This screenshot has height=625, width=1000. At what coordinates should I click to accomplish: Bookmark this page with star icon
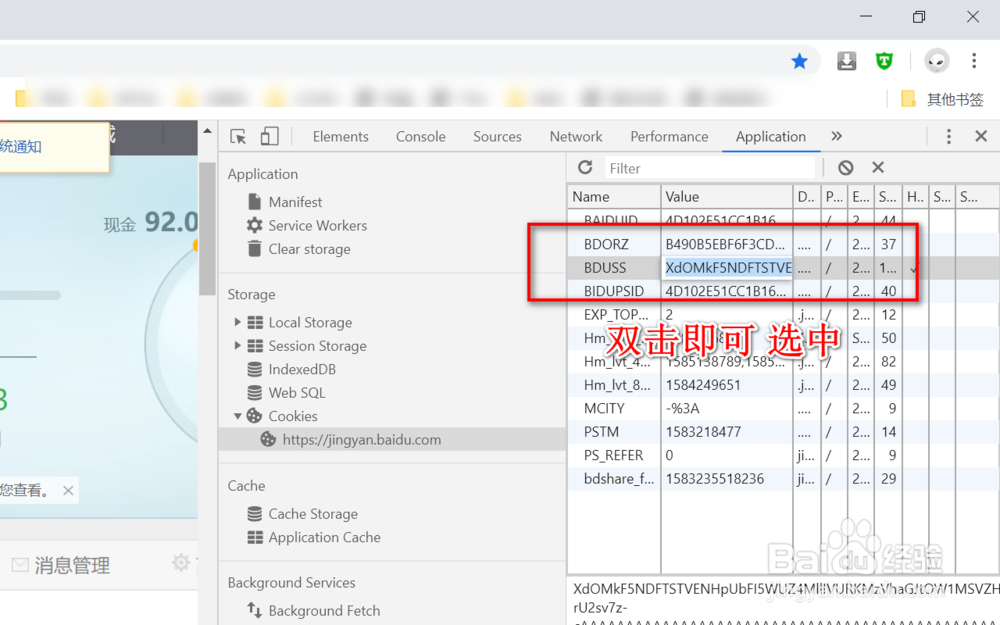(x=799, y=61)
